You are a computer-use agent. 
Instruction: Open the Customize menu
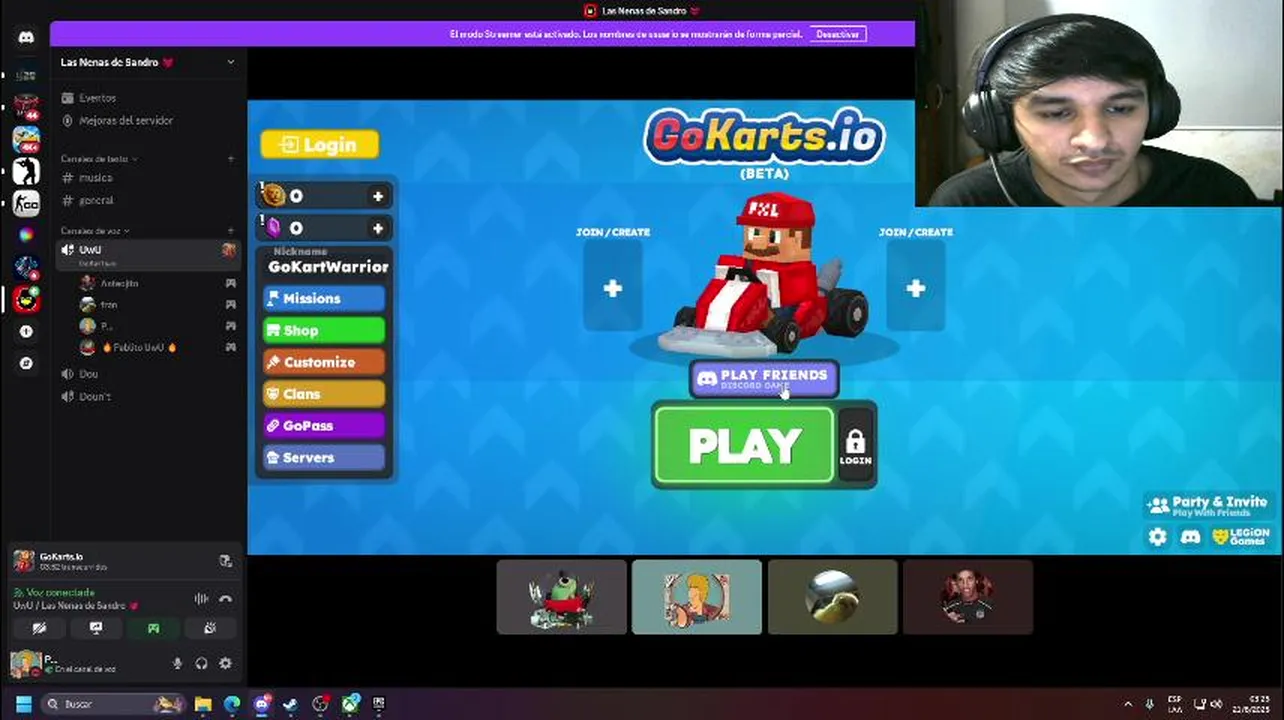pyautogui.click(x=324, y=362)
